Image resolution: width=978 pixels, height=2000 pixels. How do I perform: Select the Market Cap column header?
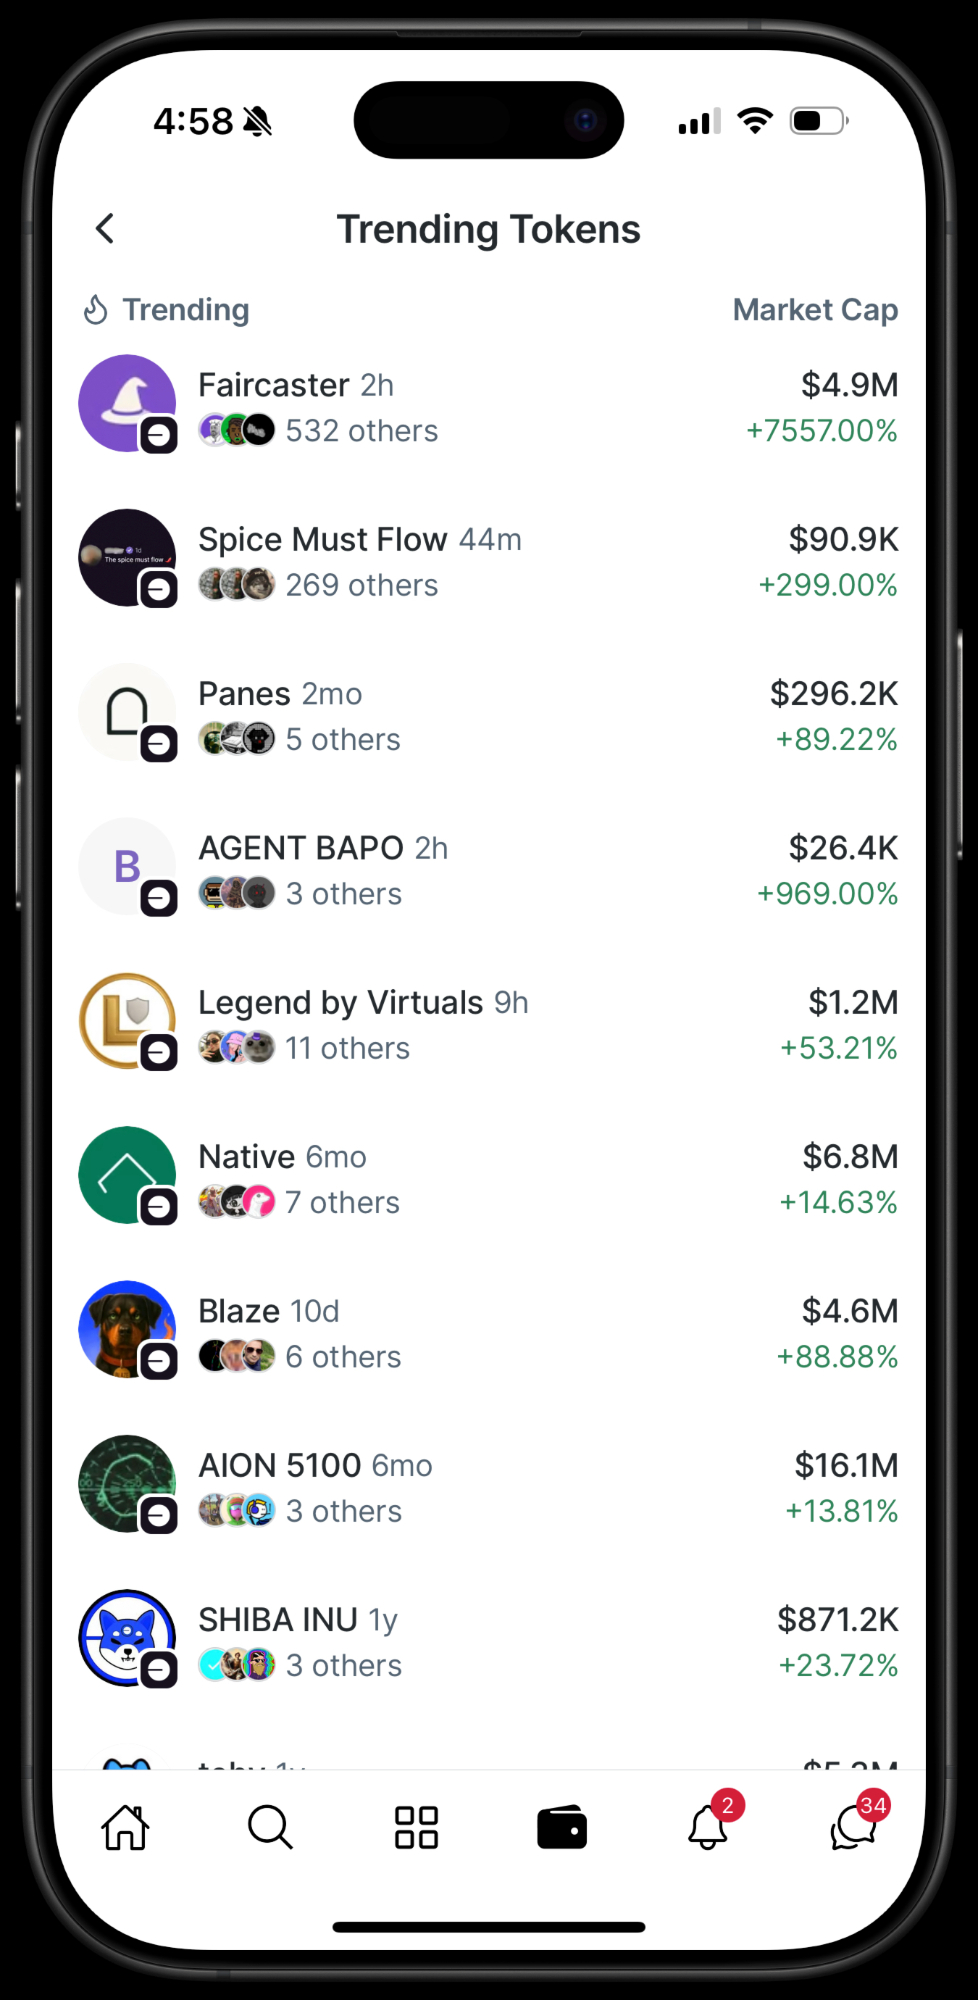(815, 310)
